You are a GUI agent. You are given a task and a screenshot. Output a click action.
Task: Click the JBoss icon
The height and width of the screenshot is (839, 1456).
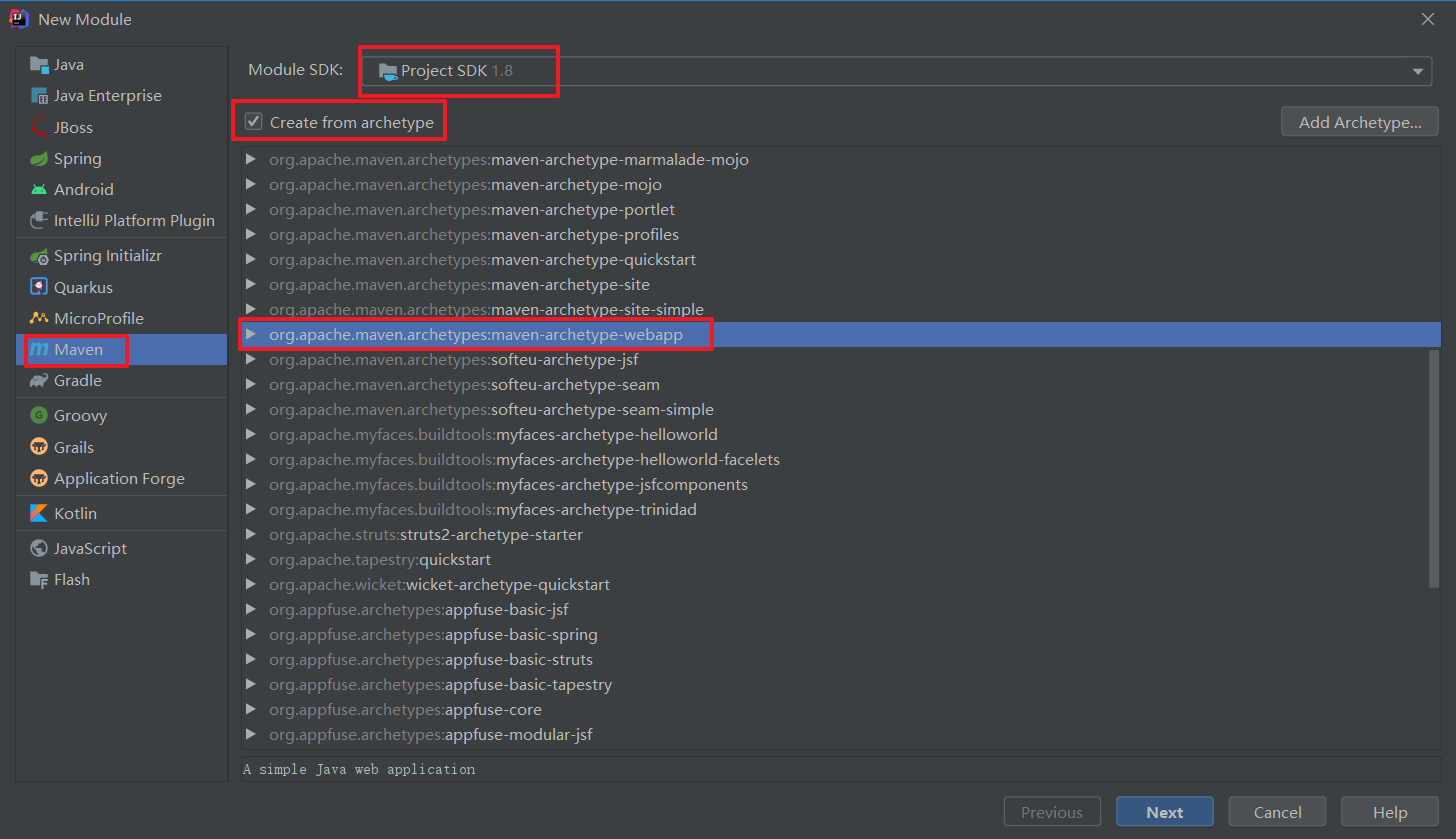[x=39, y=128]
